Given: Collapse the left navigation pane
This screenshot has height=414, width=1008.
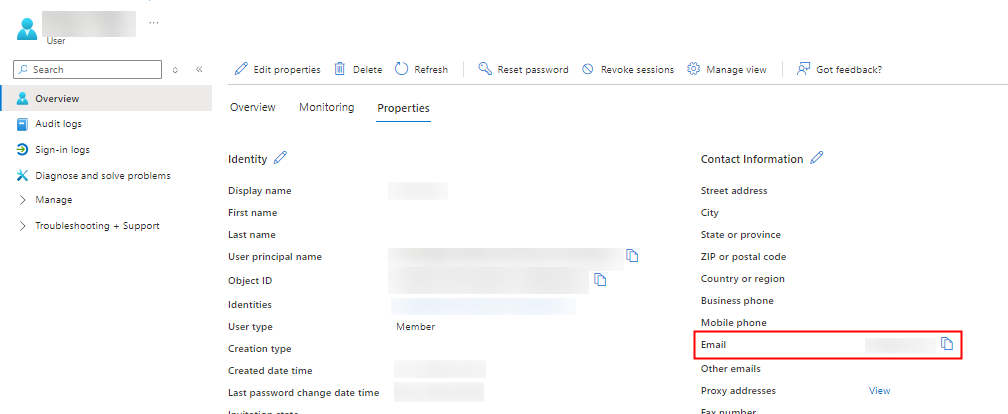Looking at the screenshot, I should [199, 69].
